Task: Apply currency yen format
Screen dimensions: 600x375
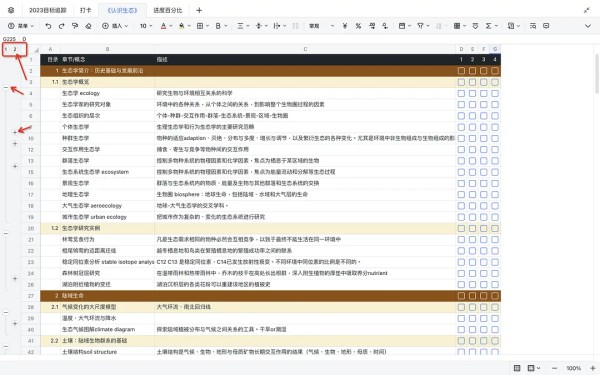Action: click(345, 26)
